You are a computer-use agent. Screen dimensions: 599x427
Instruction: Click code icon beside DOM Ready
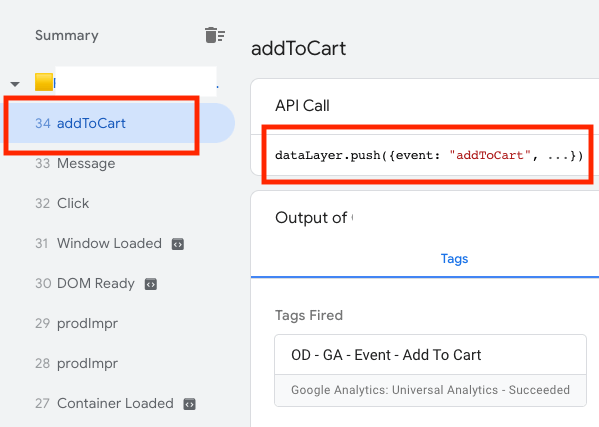click(x=151, y=284)
